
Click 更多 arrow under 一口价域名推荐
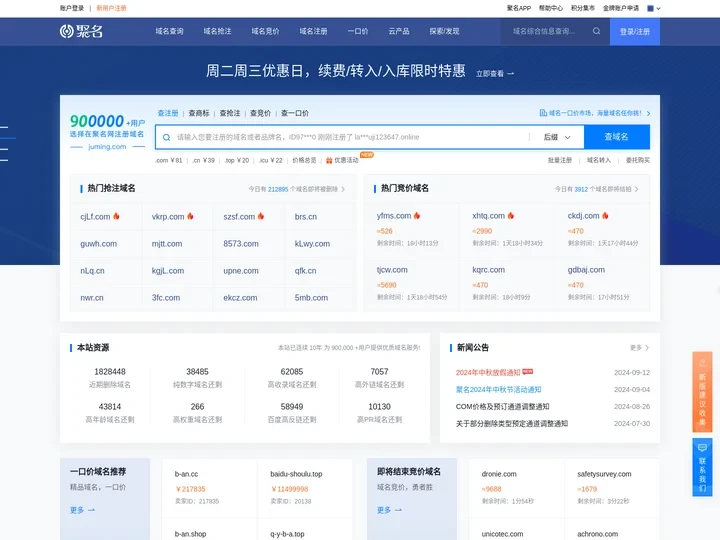pos(83,510)
